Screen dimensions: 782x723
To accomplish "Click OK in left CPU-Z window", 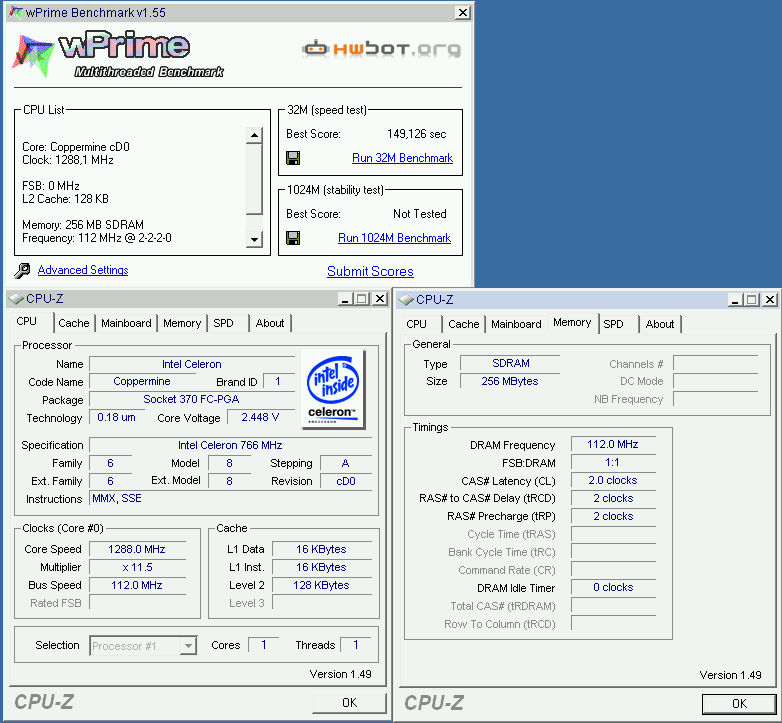I will tap(349, 703).
